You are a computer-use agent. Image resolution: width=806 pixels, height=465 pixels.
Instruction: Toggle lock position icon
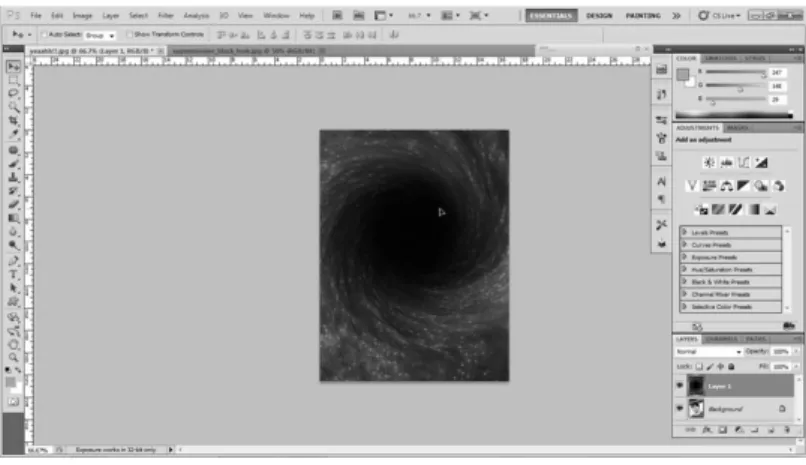720,366
